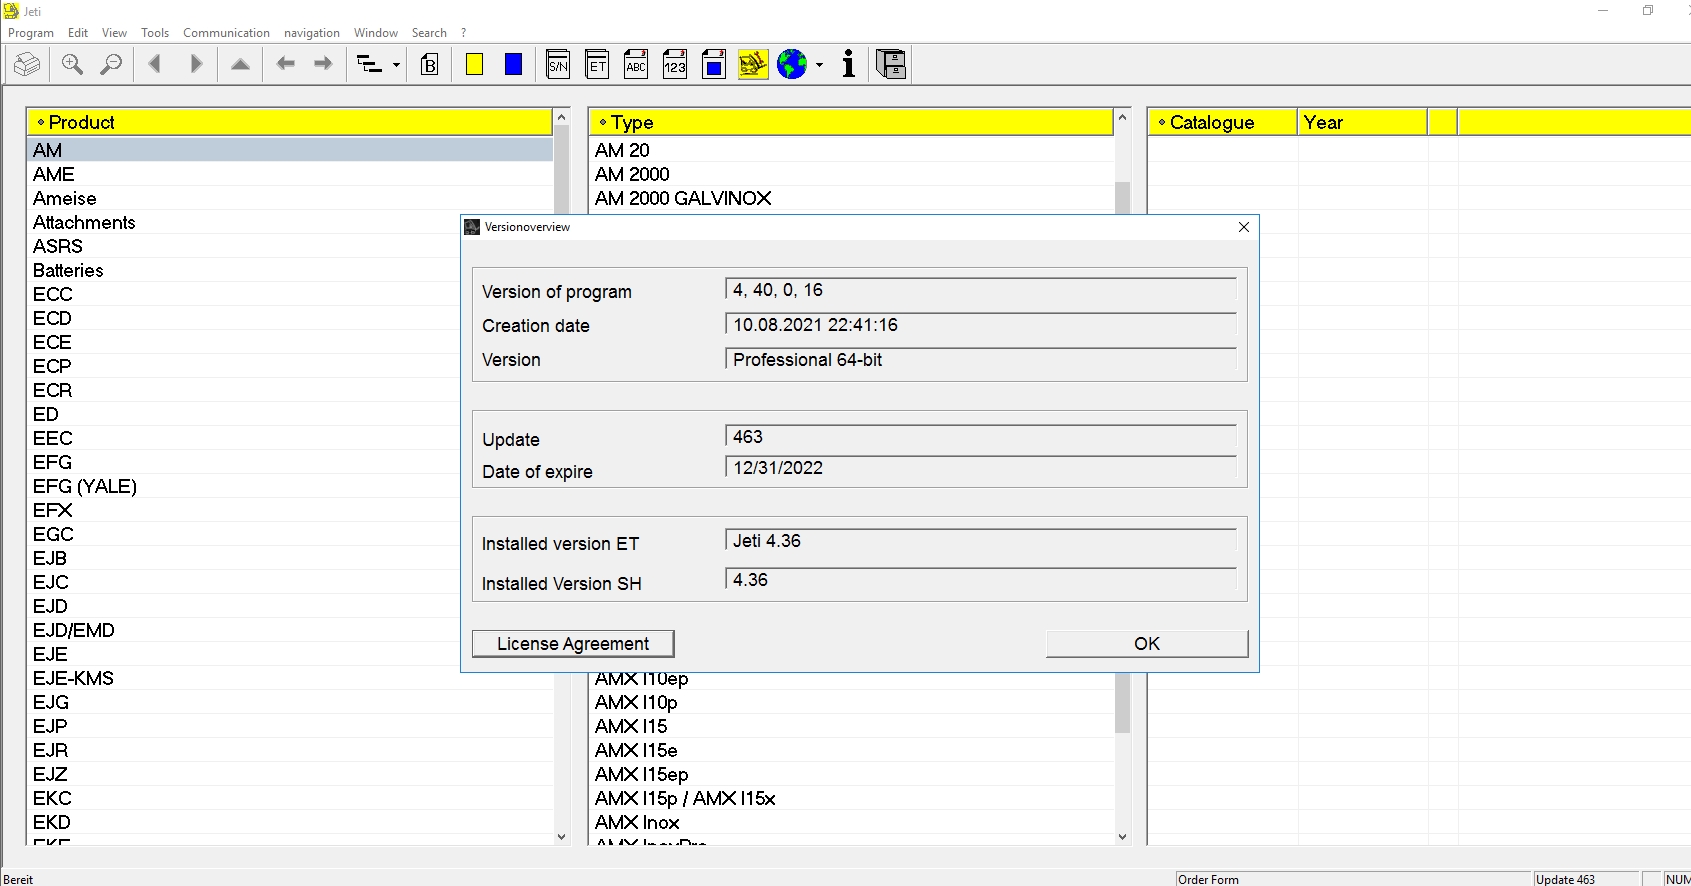Viewport: 1691px width, 886px height.
Task: Click the License Agreement button
Action: [x=573, y=644]
